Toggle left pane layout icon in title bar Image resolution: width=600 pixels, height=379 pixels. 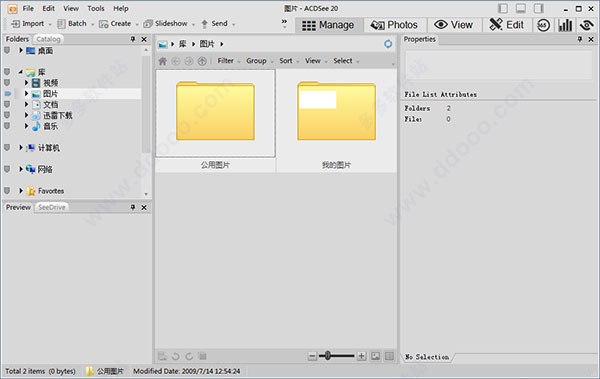[x=503, y=8]
